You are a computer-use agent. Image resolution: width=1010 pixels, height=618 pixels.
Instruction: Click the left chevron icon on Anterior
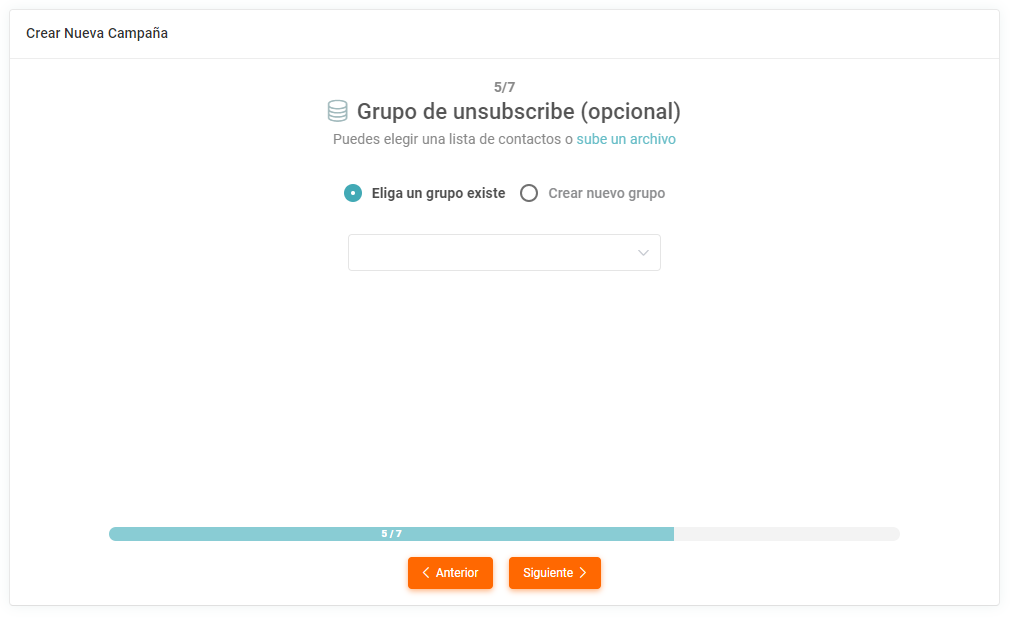click(426, 573)
